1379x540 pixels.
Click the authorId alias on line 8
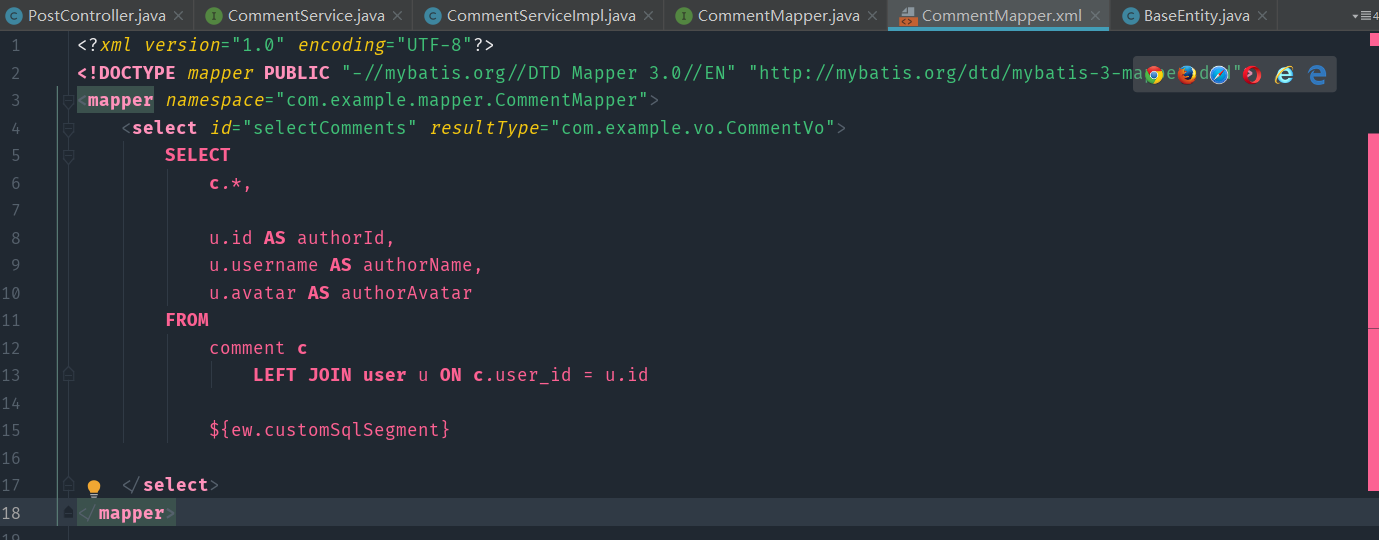(341, 238)
